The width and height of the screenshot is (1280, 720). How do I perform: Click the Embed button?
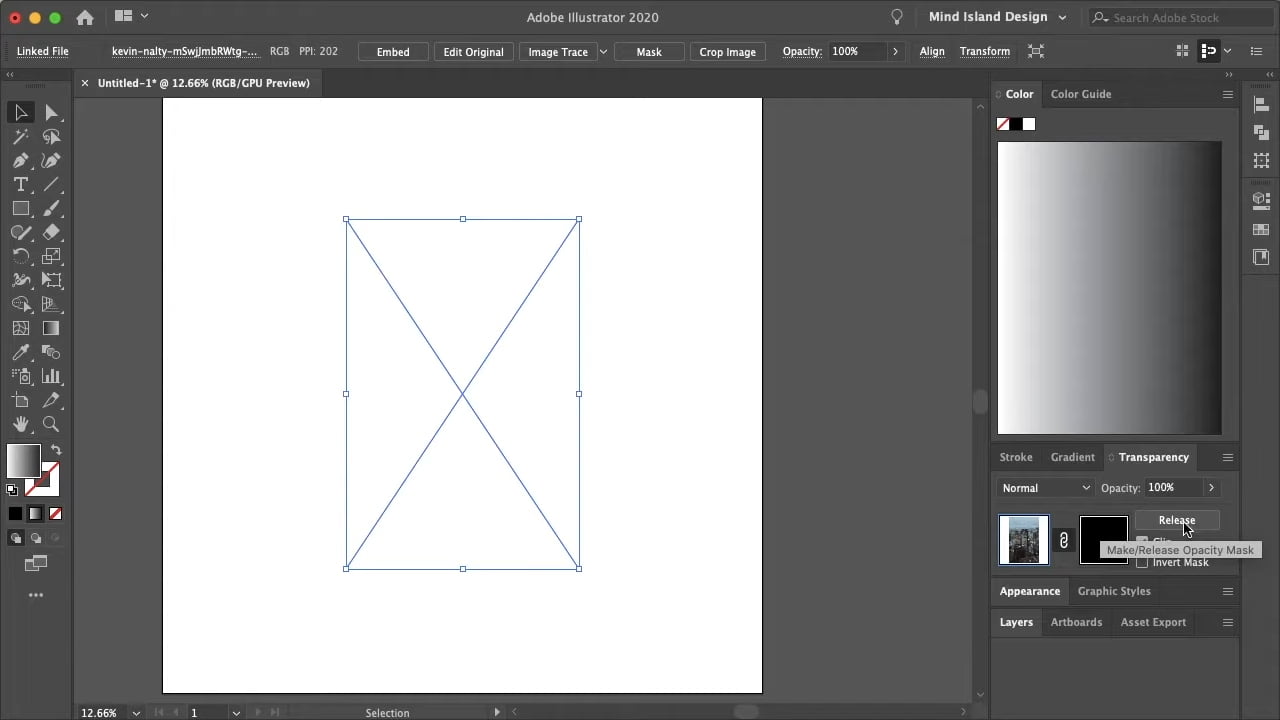pos(393,51)
